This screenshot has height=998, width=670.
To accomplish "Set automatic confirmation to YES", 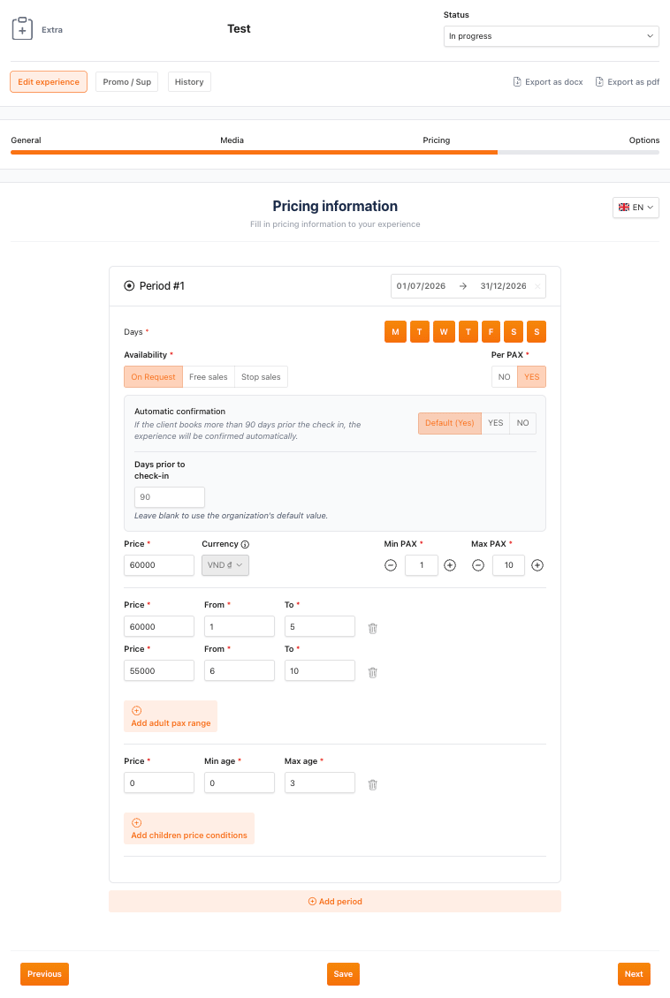I will [x=496, y=423].
